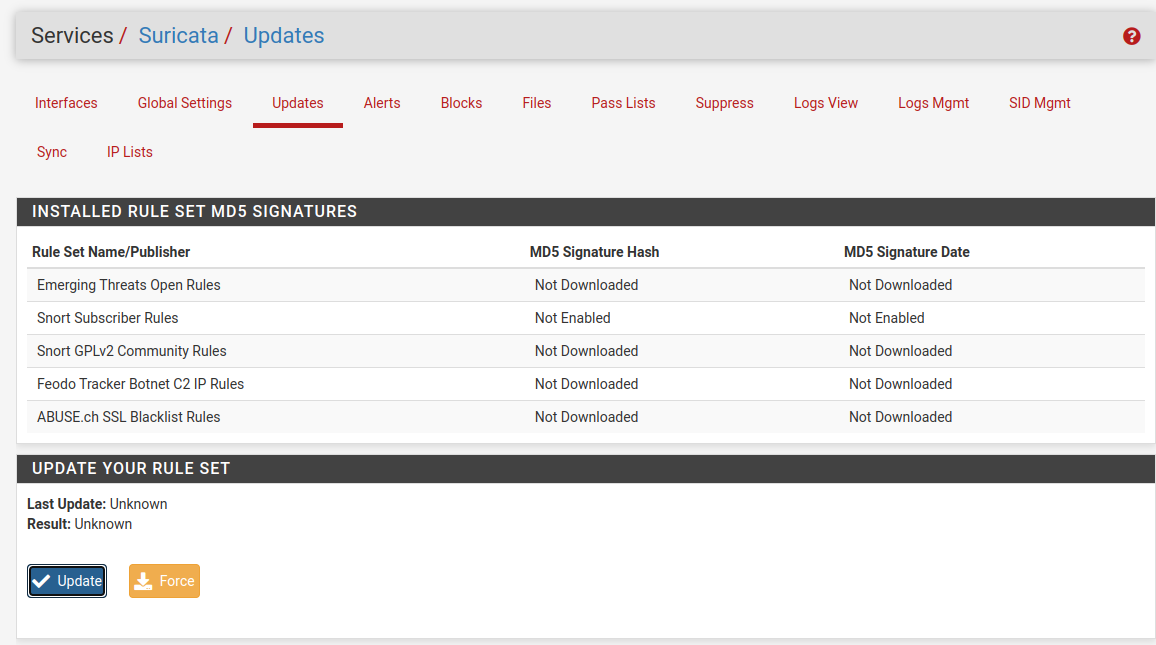1156x645 pixels.
Task: View the Files tab
Action: coord(536,103)
